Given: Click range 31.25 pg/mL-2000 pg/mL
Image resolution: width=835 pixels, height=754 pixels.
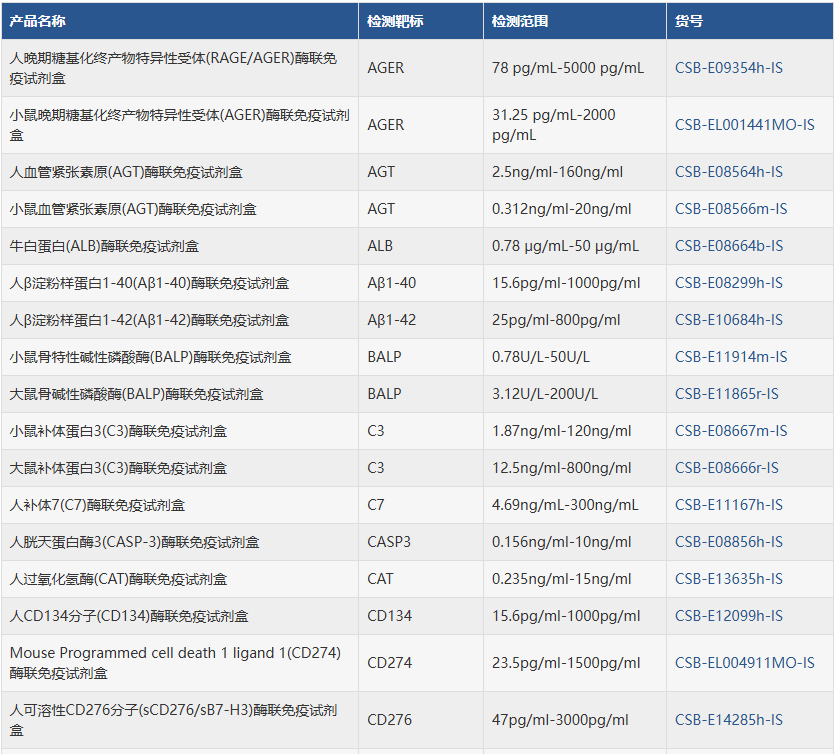Looking at the screenshot, I should point(553,125).
